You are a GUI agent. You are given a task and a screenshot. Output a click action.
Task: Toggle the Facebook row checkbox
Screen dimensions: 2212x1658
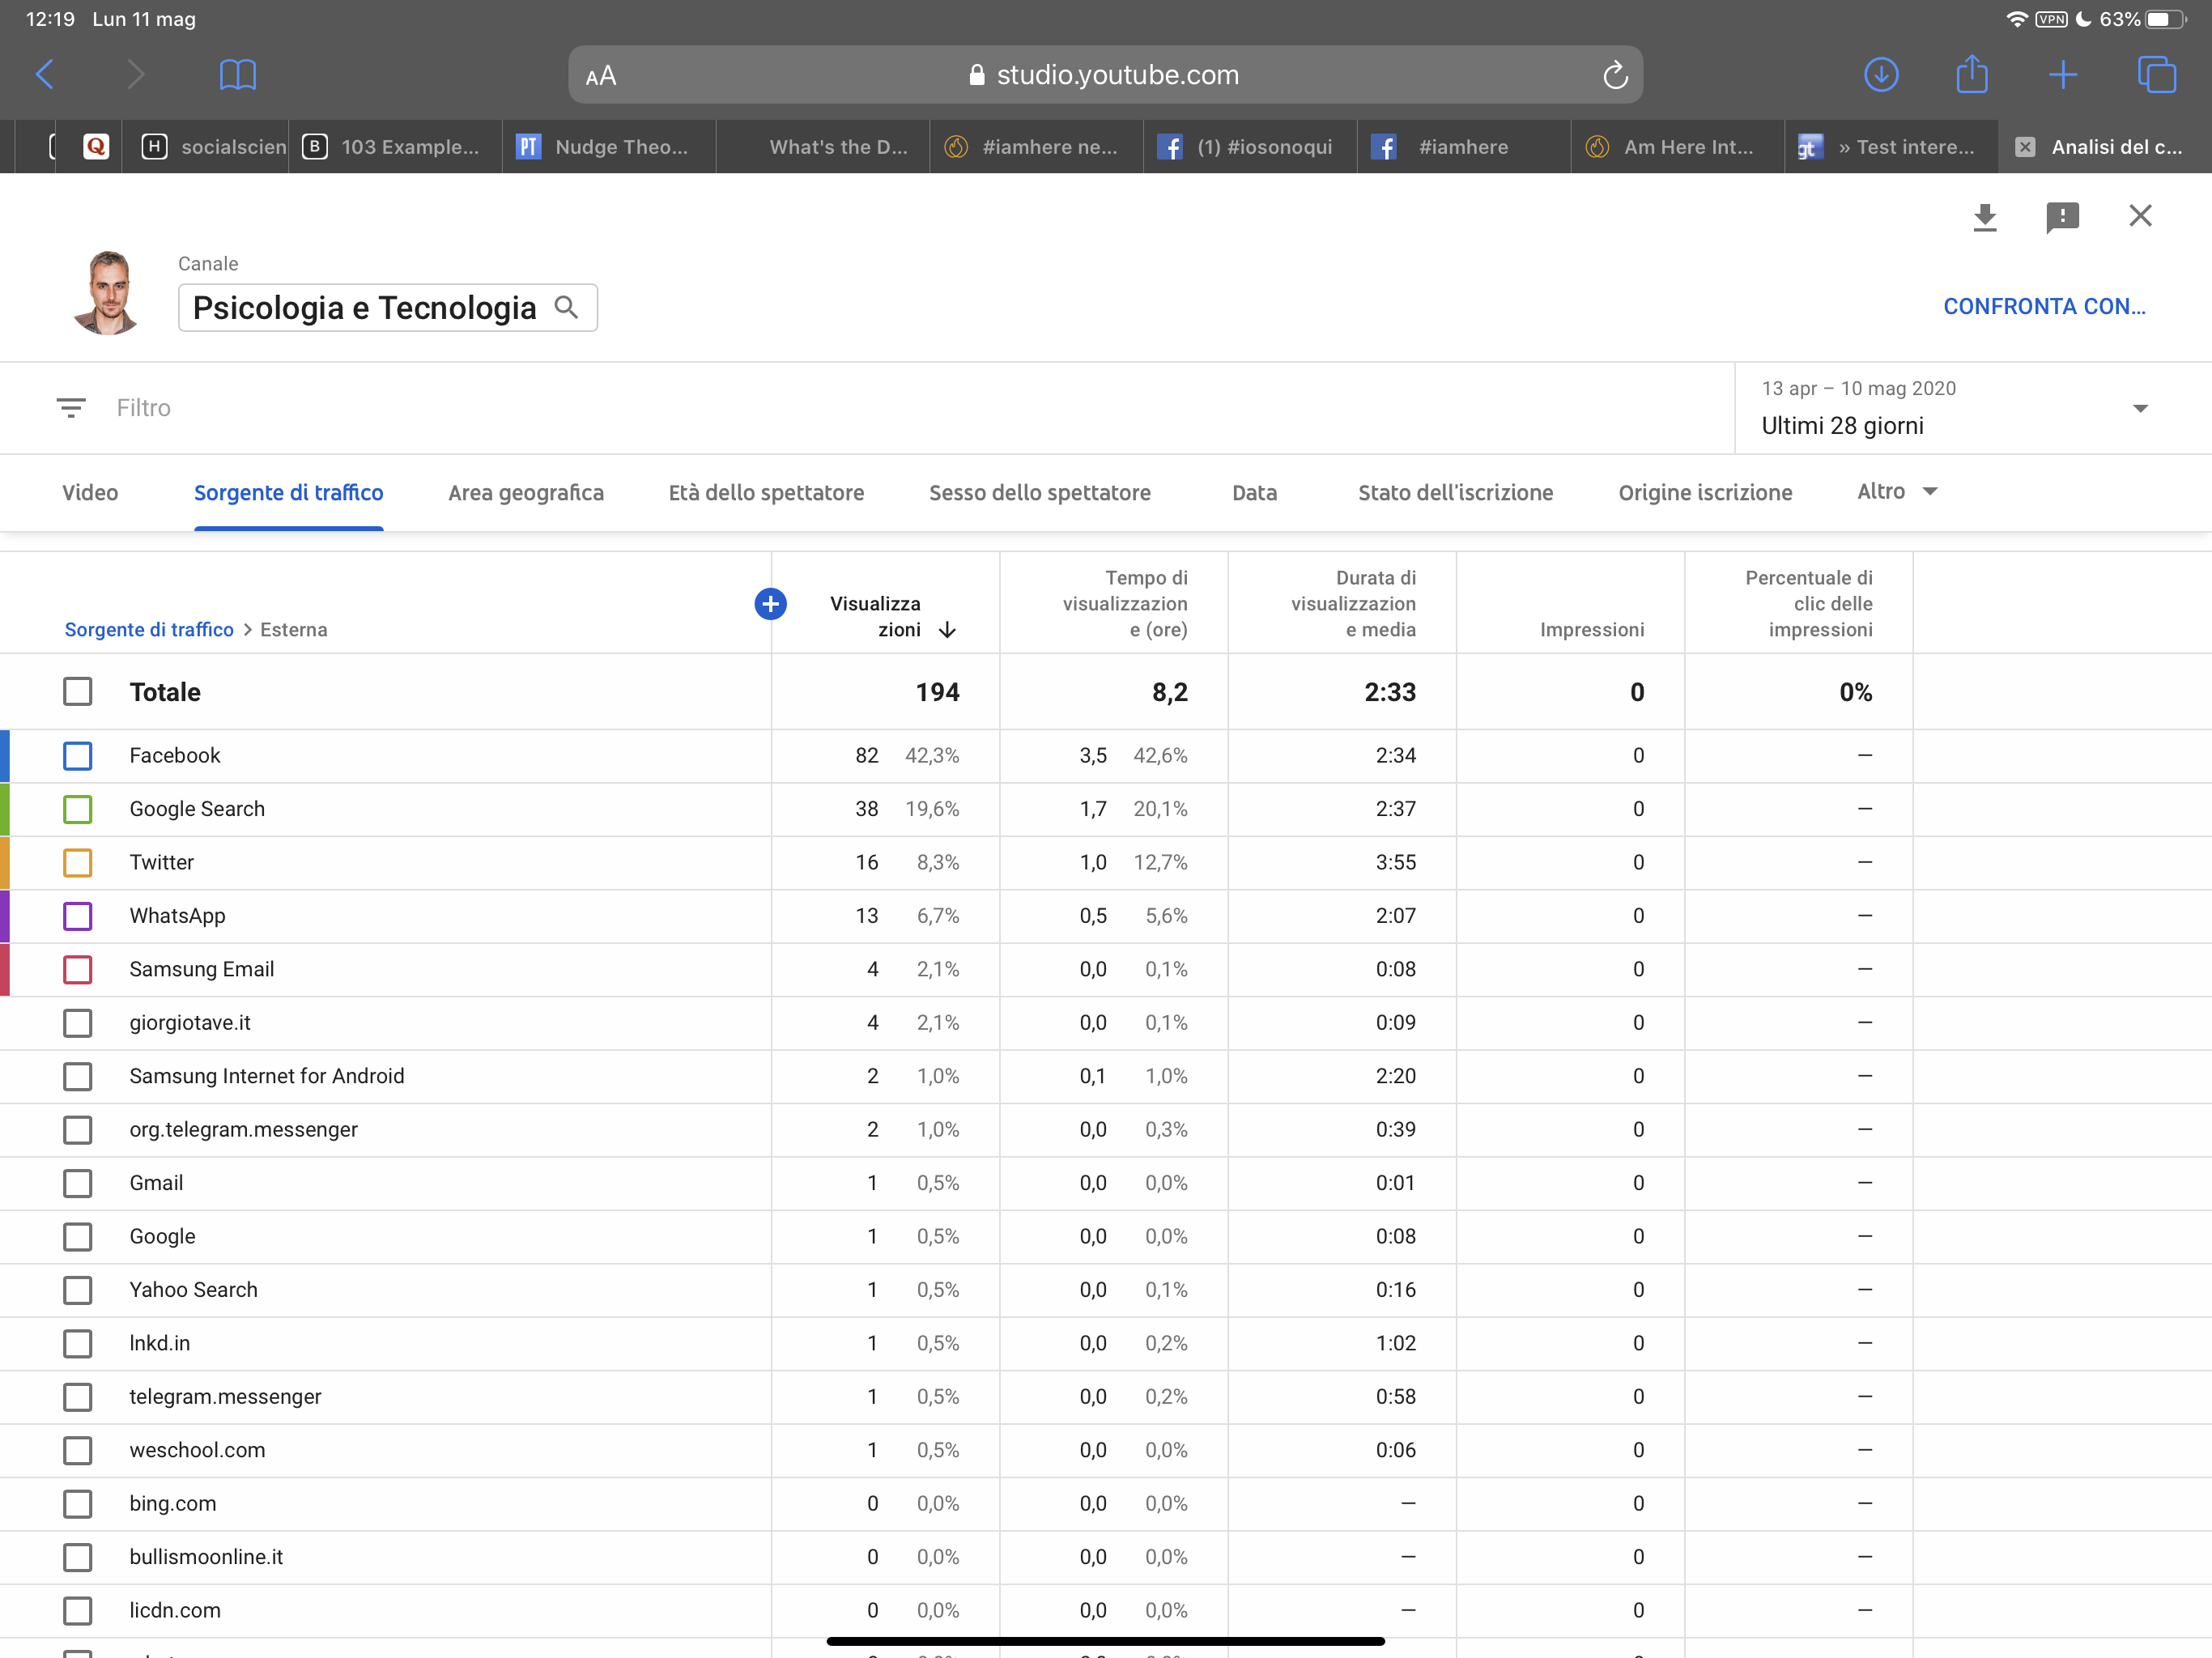(77, 756)
